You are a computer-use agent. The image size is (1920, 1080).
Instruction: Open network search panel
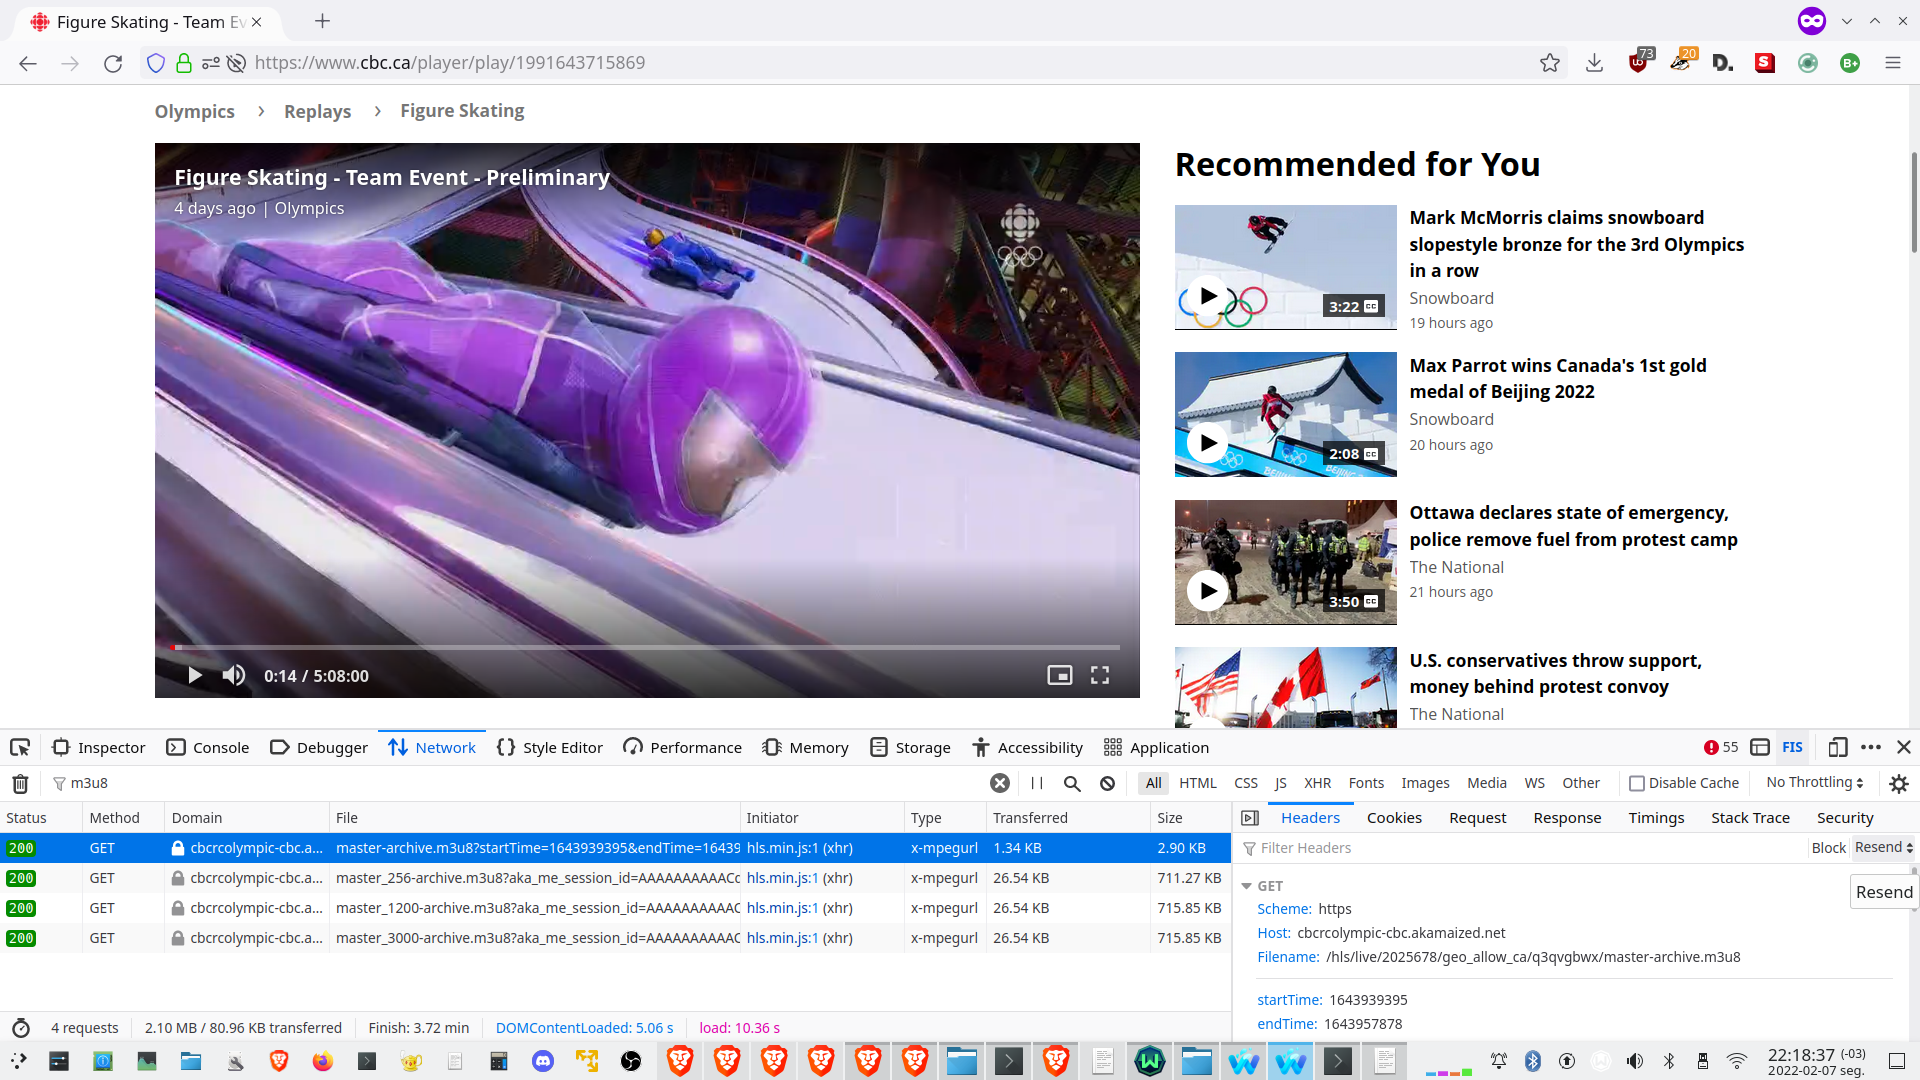pyautogui.click(x=1072, y=784)
